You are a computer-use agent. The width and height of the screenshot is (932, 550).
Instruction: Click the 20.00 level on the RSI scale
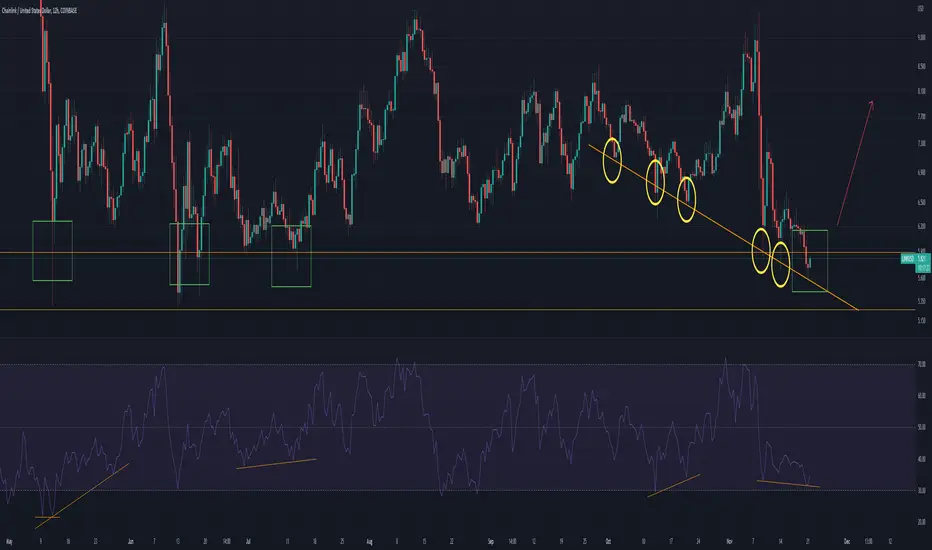pyautogui.click(x=921, y=522)
